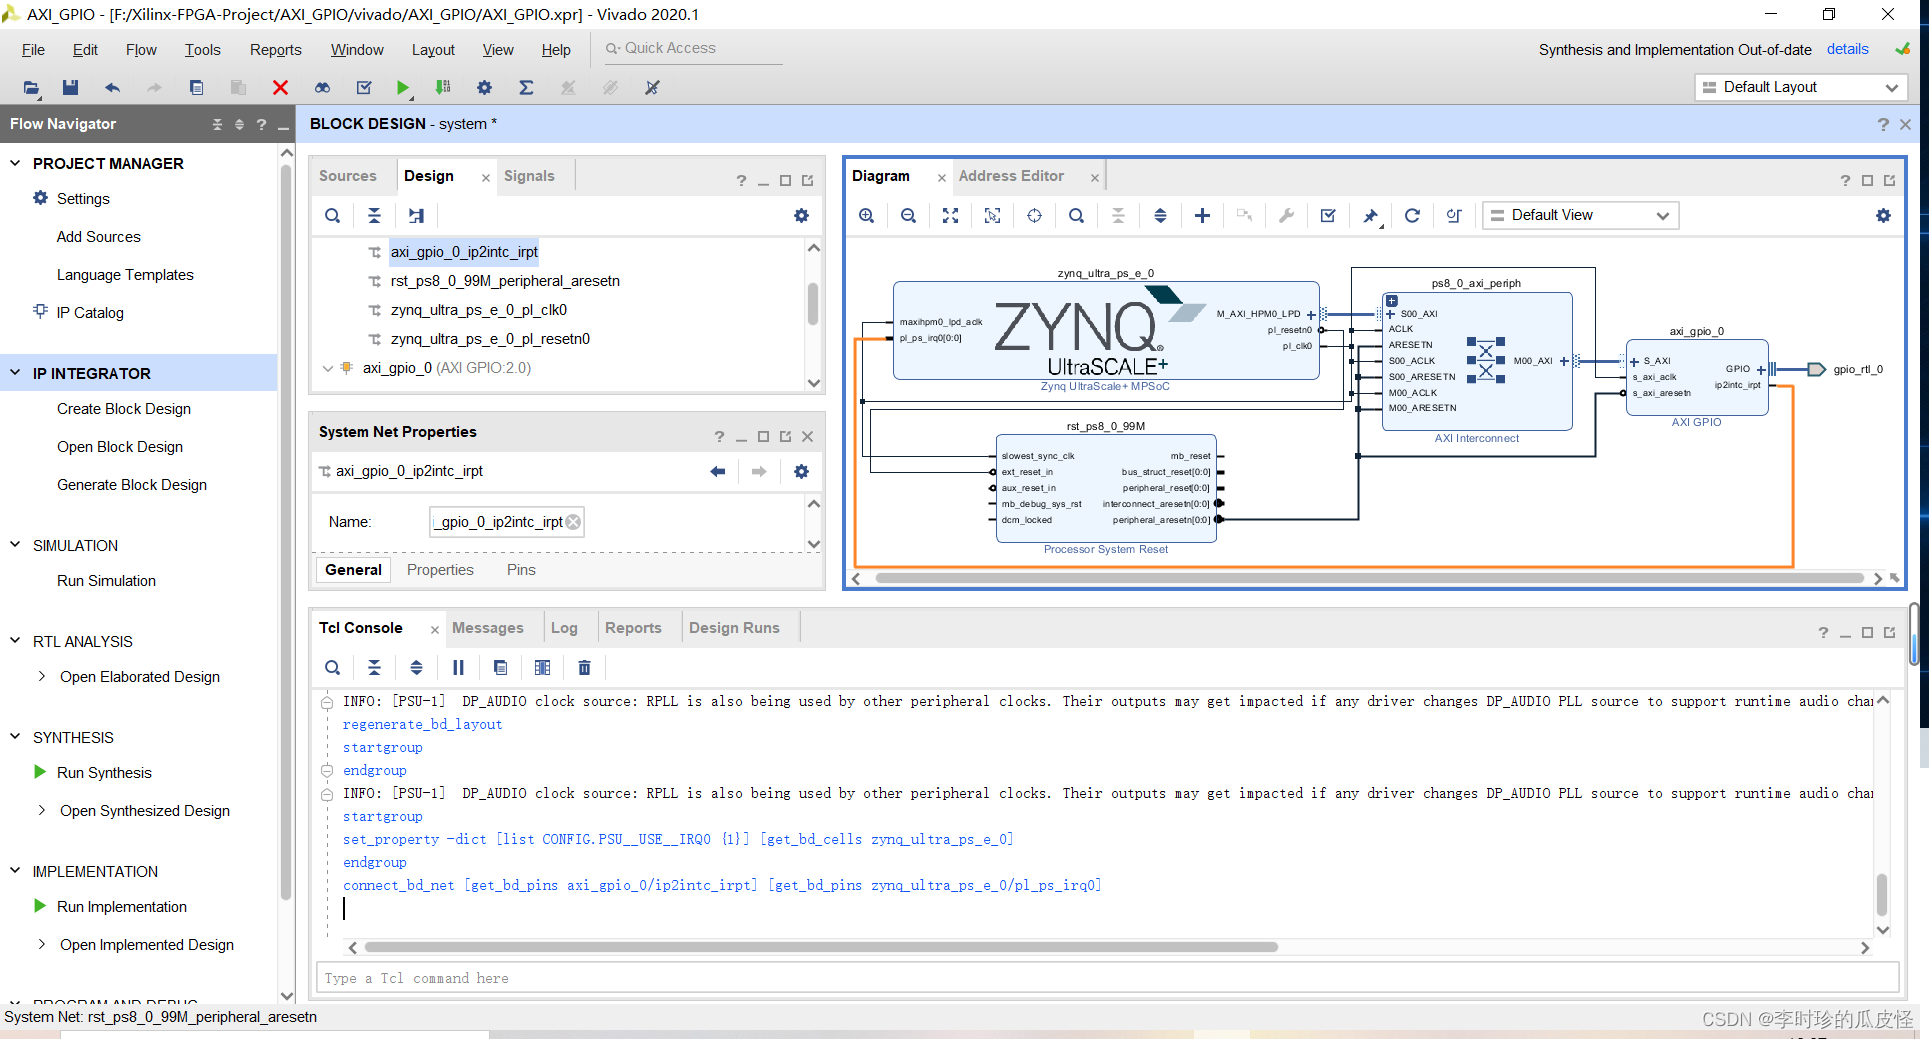Viewport: 1929px width, 1039px height.
Task: Click the binoculars Find icon
Action: [322, 88]
